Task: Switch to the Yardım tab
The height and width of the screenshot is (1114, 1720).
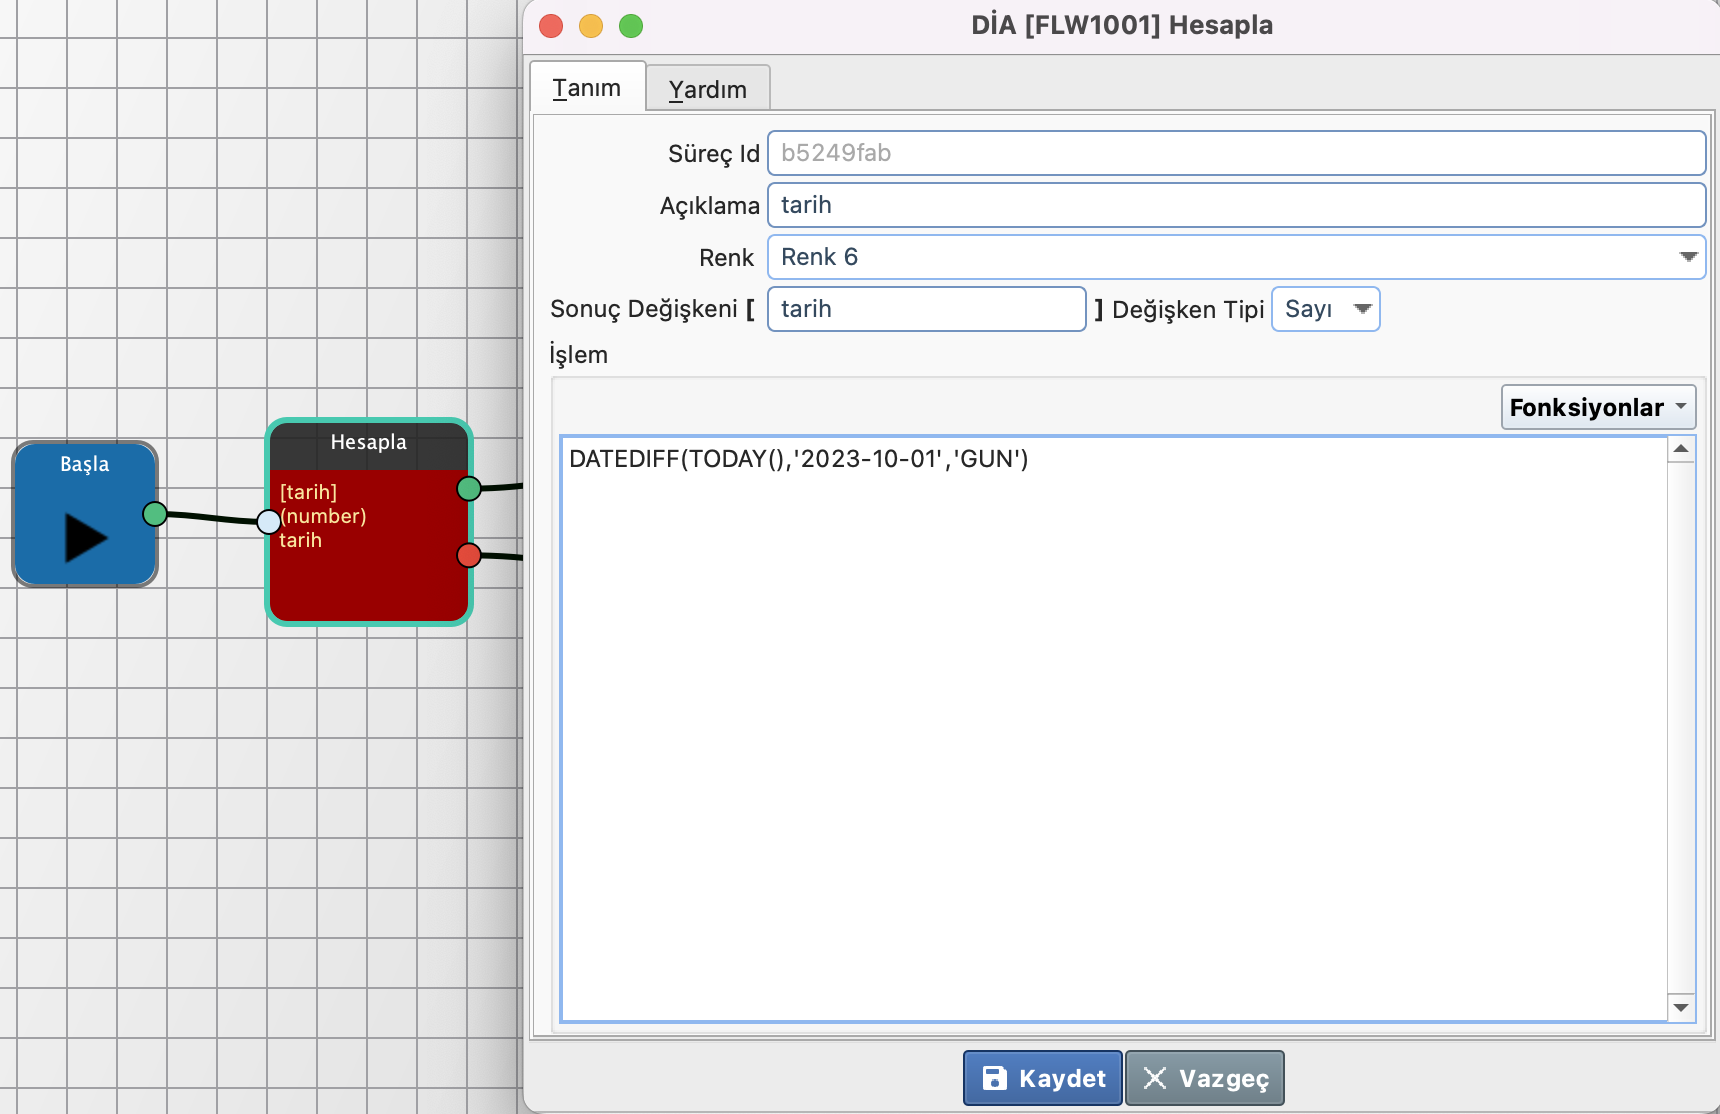Action: 707,90
